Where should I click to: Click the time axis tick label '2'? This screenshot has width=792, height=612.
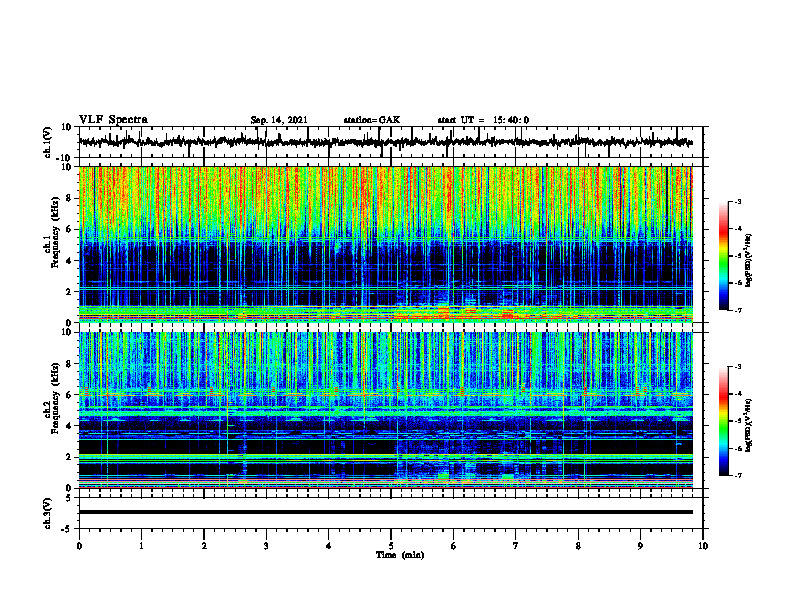[204, 546]
